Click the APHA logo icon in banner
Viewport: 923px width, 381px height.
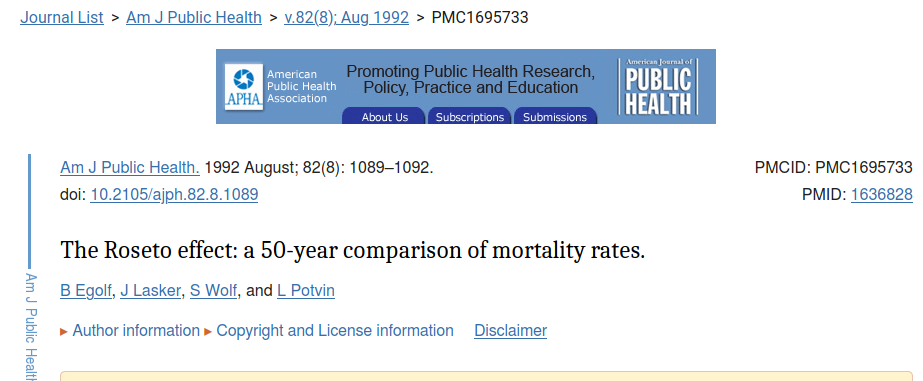(x=244, y=87)
